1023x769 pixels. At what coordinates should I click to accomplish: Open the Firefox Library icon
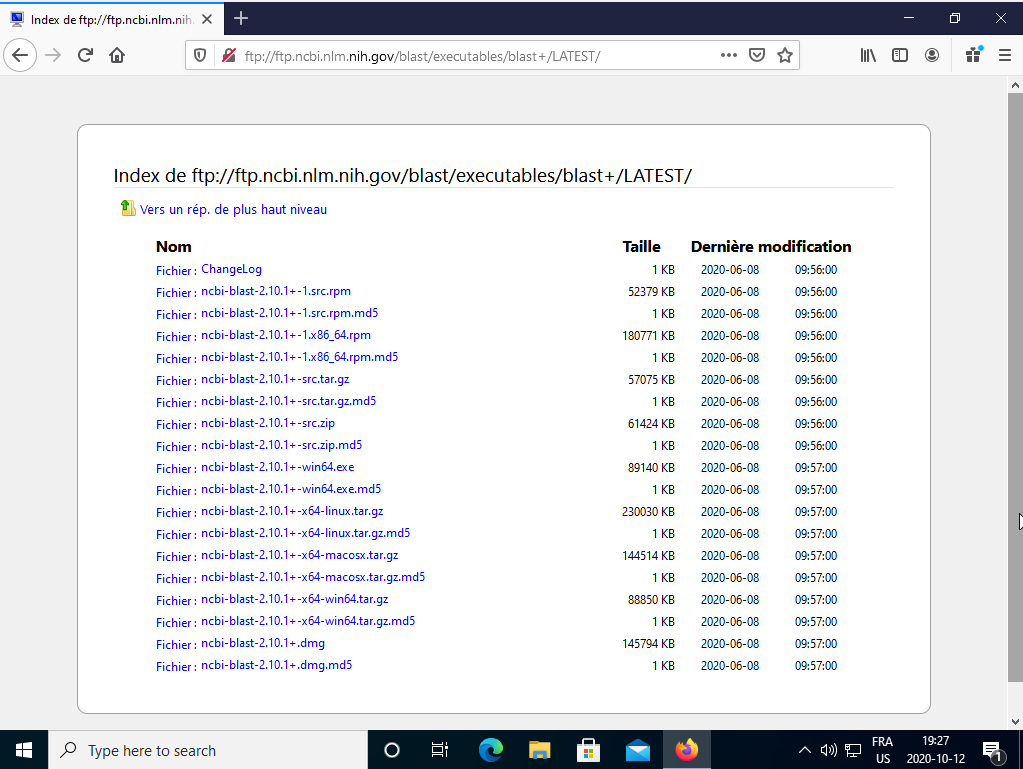(x=868, y=56)
